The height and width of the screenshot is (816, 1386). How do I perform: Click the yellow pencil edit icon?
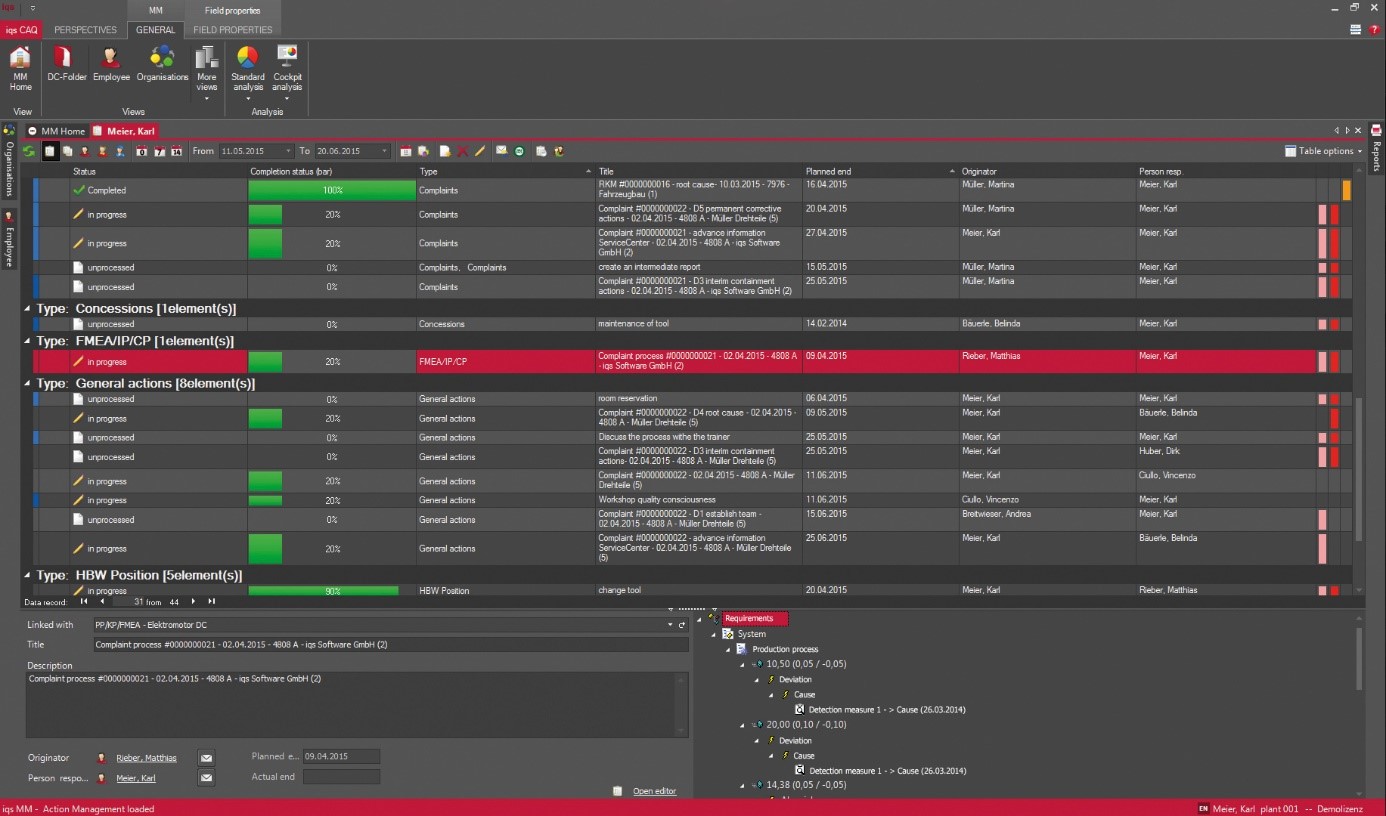pyautogui.click(x=479, y=151)
